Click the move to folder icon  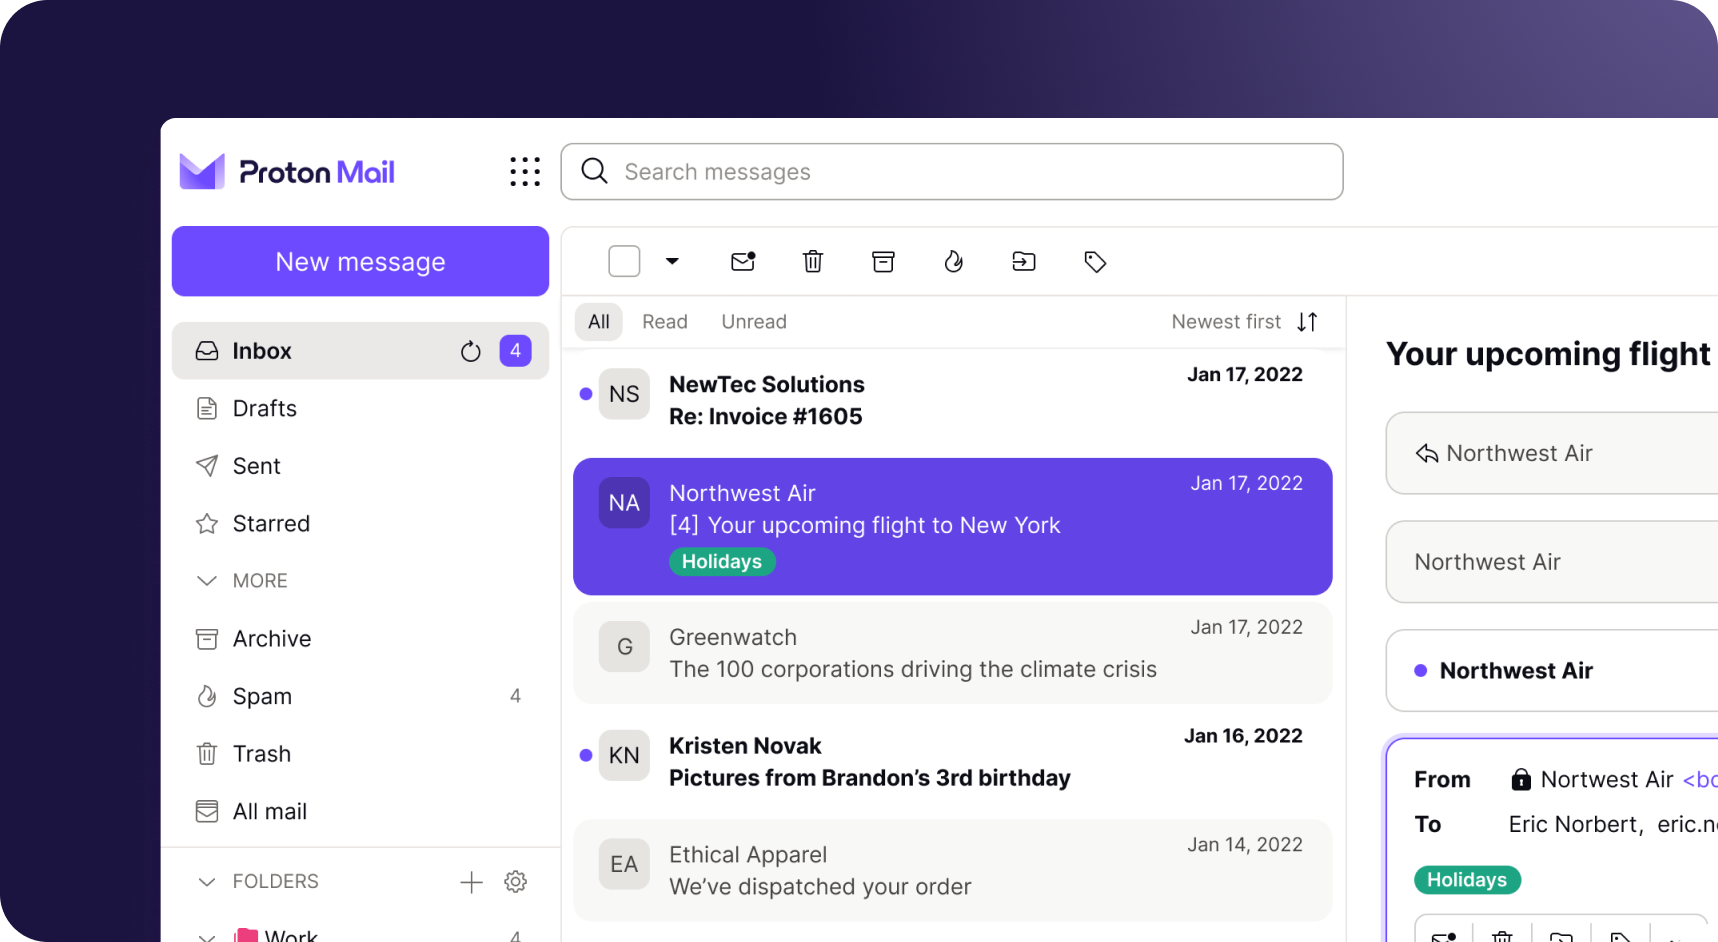1024,262
